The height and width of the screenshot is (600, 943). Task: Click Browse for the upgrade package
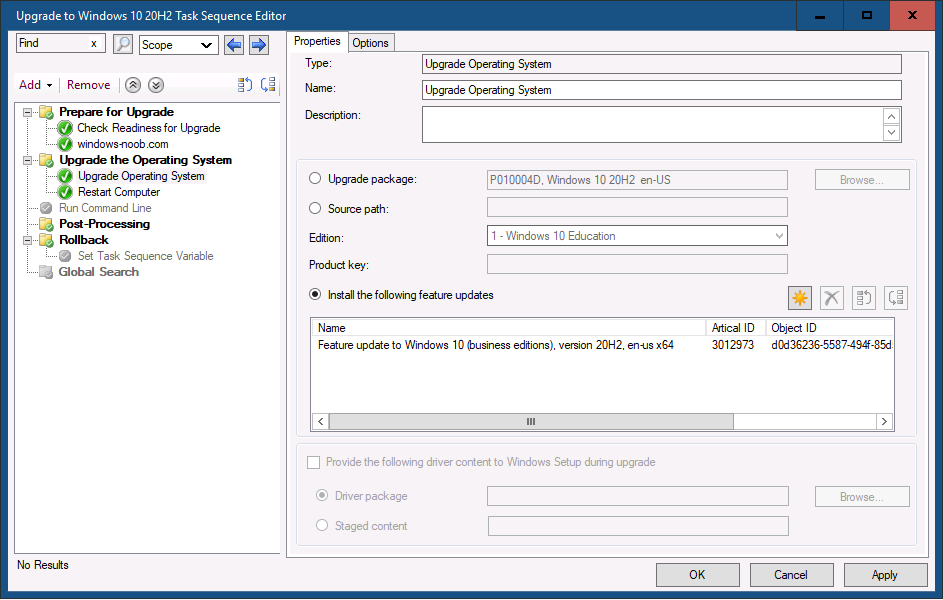862,180
